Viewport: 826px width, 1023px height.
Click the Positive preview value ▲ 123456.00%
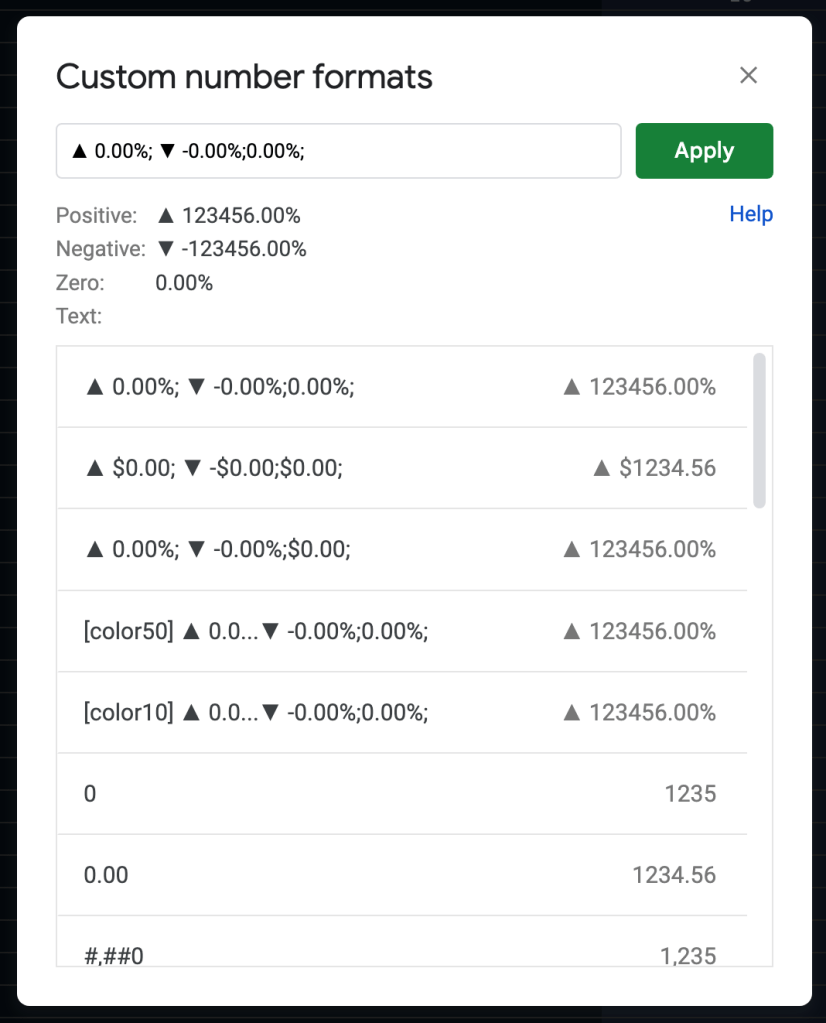point(229,216)
